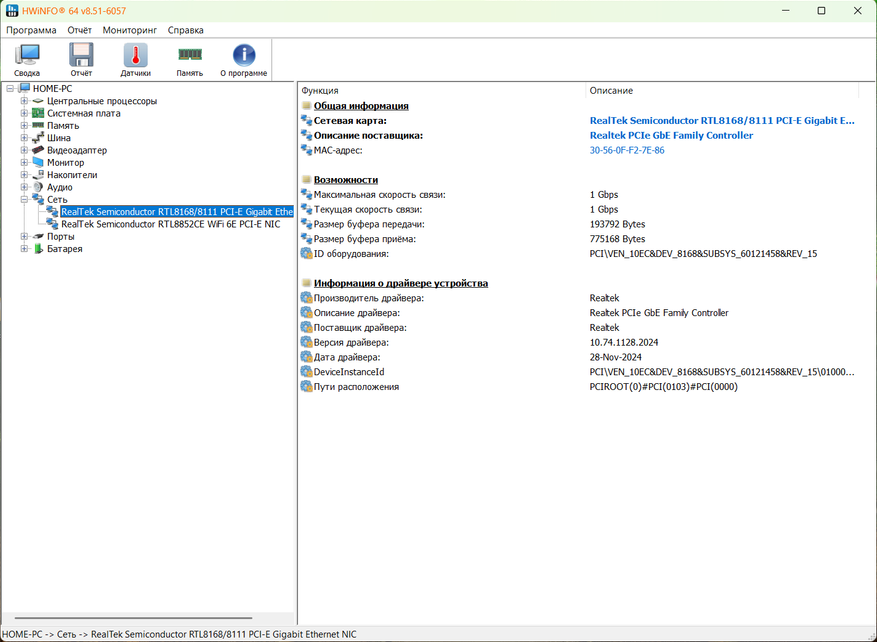Click the MAC address 30-56-0F-F2-7E-86 value
Screen dimensions: 877x642
coord(627,150)
